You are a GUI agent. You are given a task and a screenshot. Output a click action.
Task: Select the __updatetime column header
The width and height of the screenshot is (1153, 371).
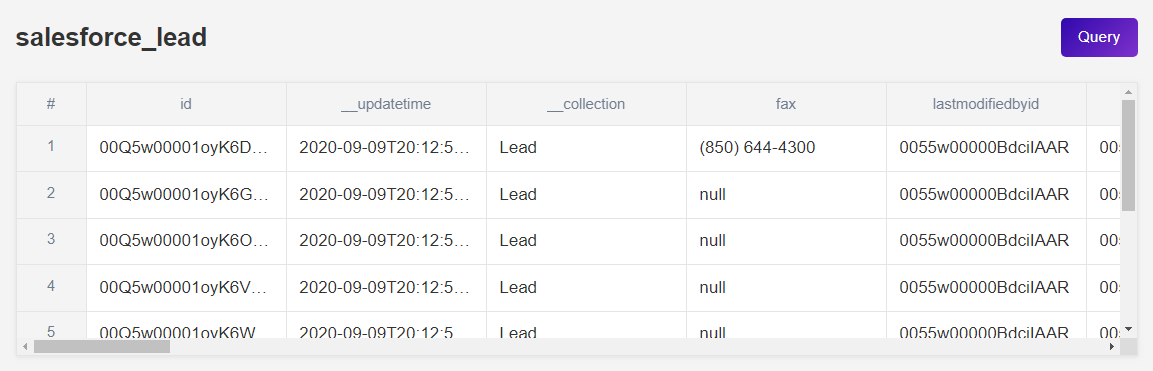tap(386, 104)
